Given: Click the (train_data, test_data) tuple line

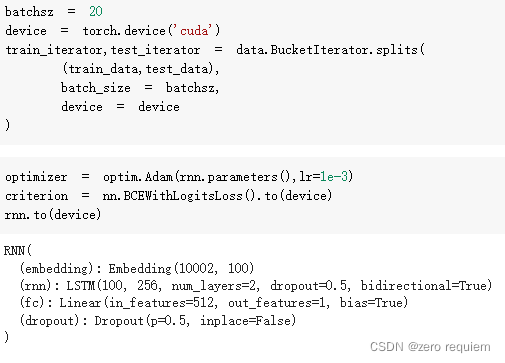Looking at the screenshot, I should (141, 69).
